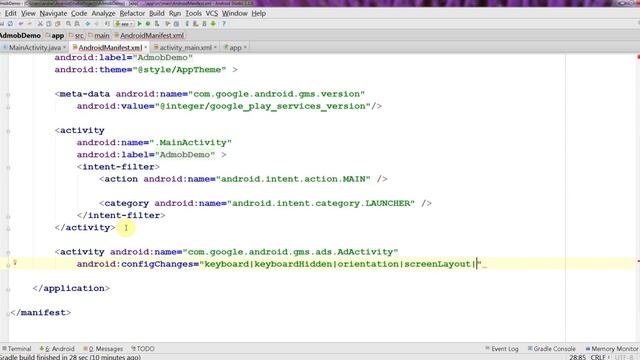Open the VCS menu
Screen dimensions: 640x360
[x=211, y=13]
